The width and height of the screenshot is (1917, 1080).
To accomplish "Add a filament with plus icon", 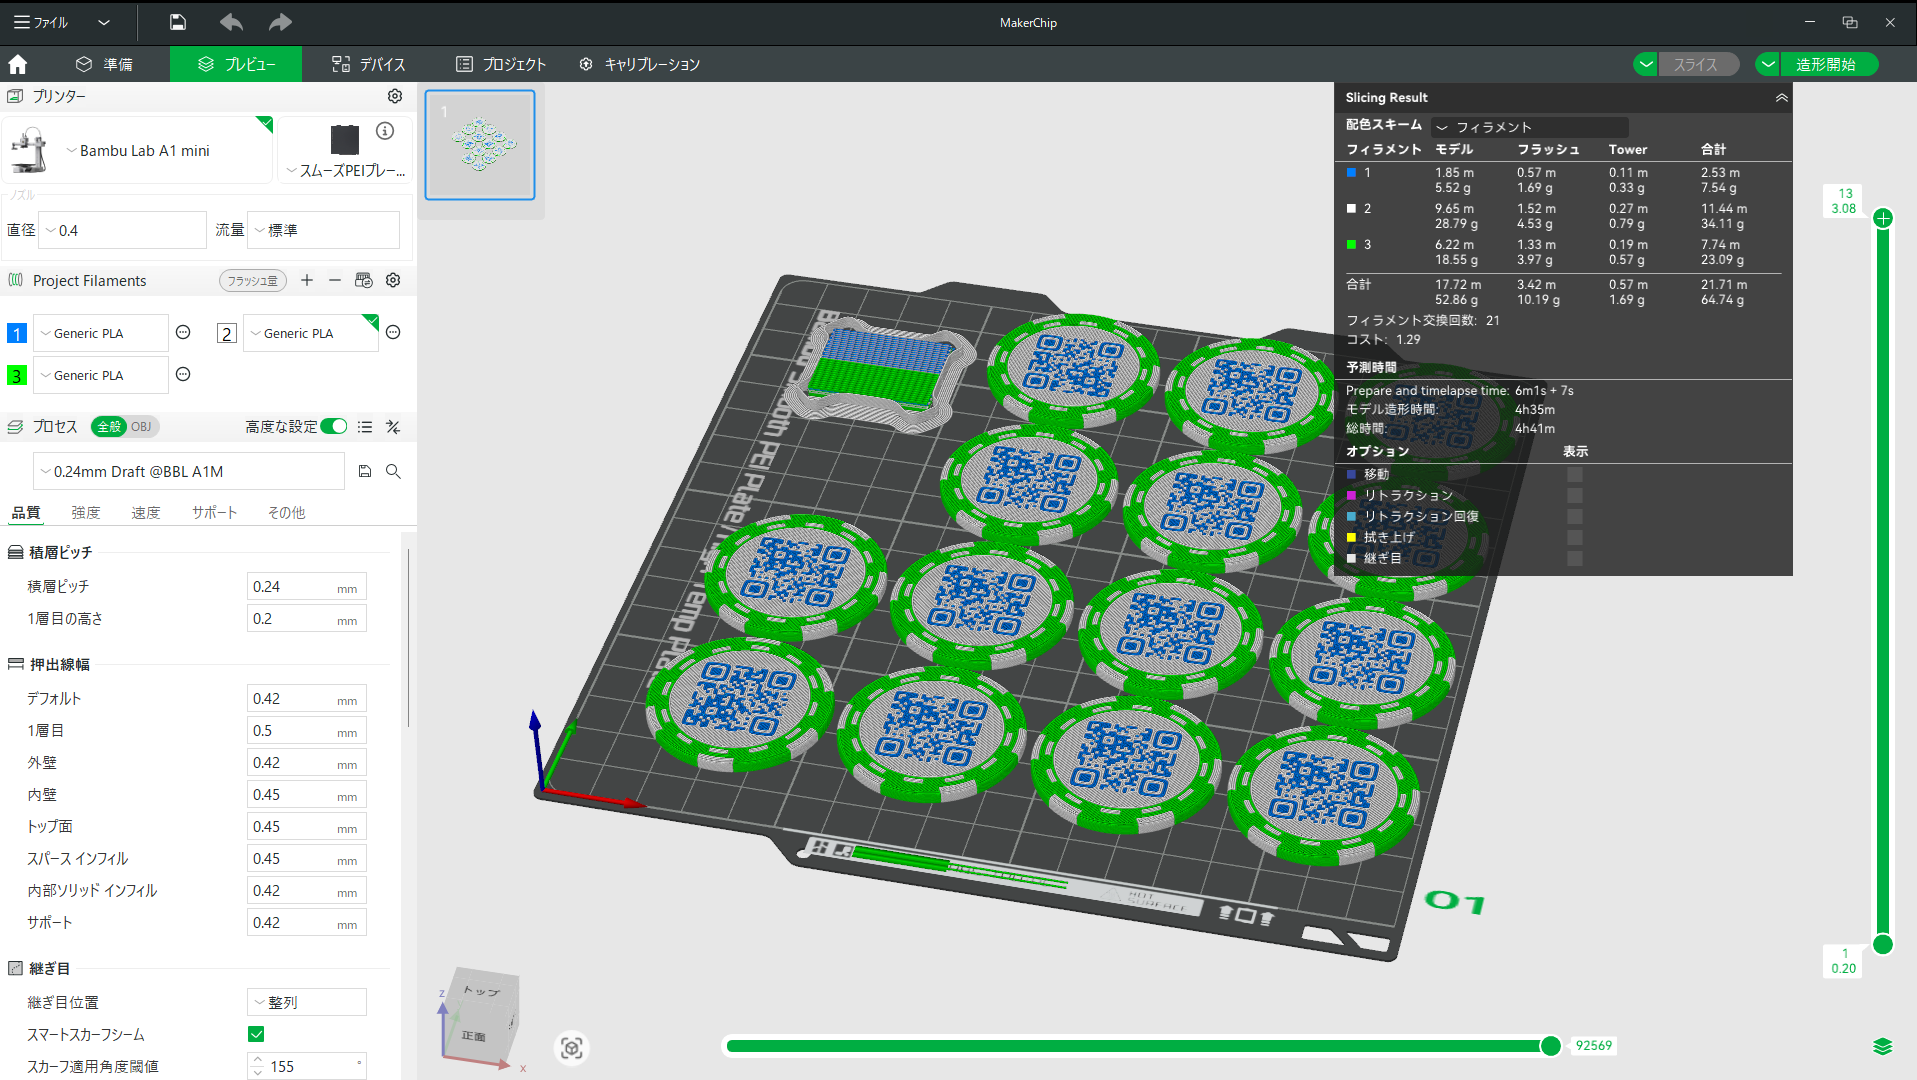I will click(307, 280).
